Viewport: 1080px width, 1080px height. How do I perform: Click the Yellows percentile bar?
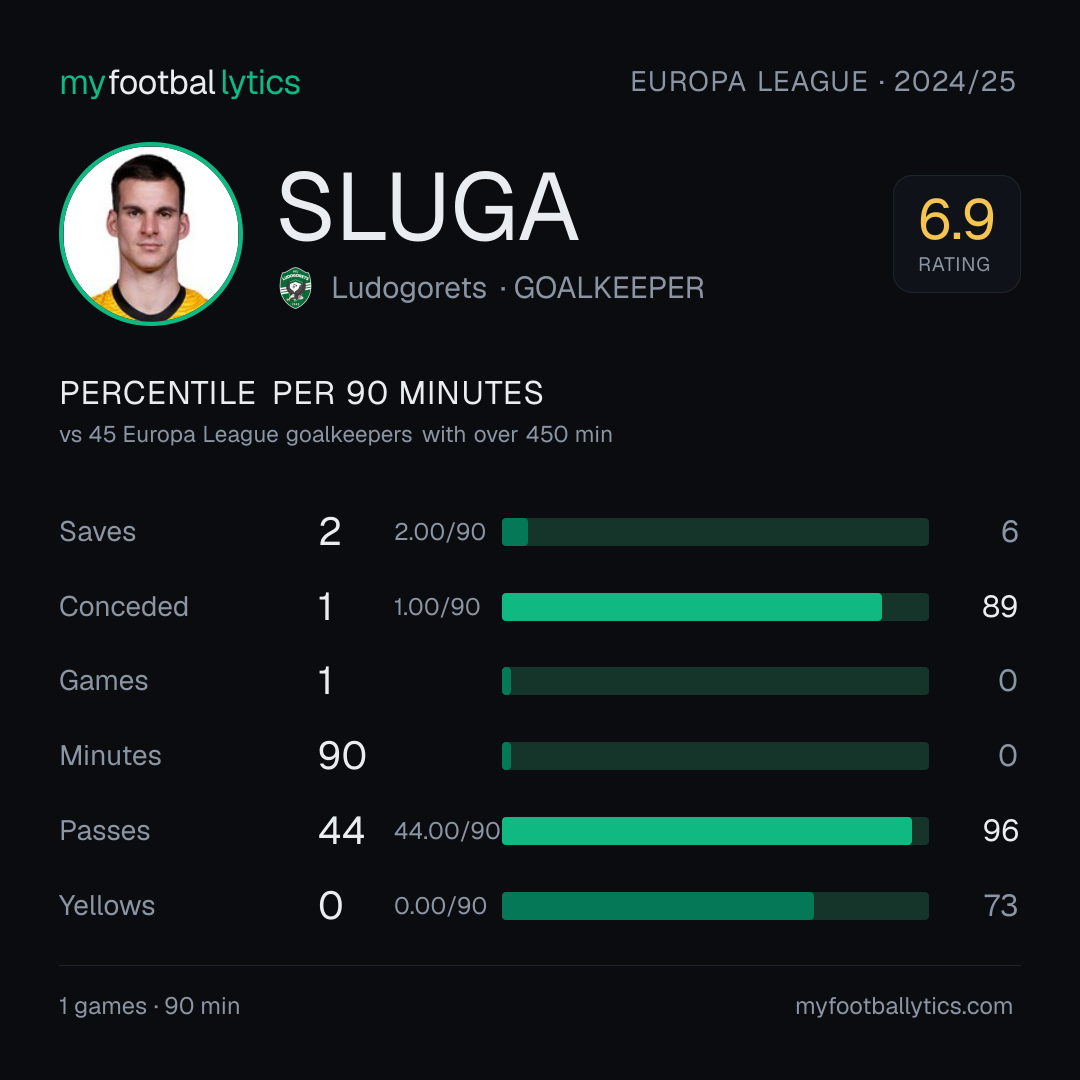click(x=715, y=906)
